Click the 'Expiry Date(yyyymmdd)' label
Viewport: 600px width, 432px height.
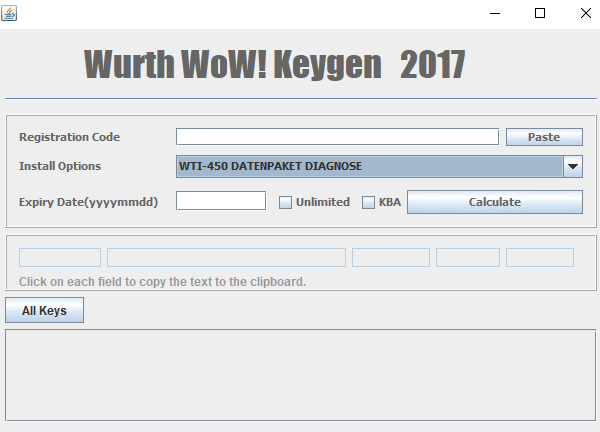coord(88,202)
